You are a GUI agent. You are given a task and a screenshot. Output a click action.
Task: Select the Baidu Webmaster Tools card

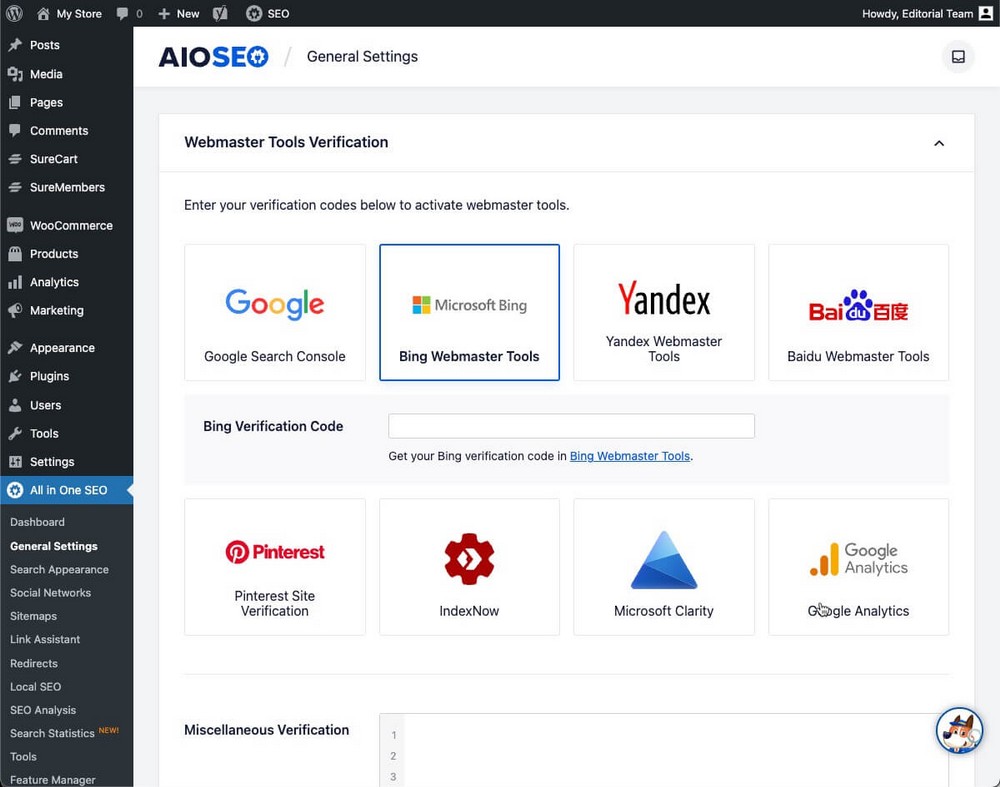tap(858, 313)
